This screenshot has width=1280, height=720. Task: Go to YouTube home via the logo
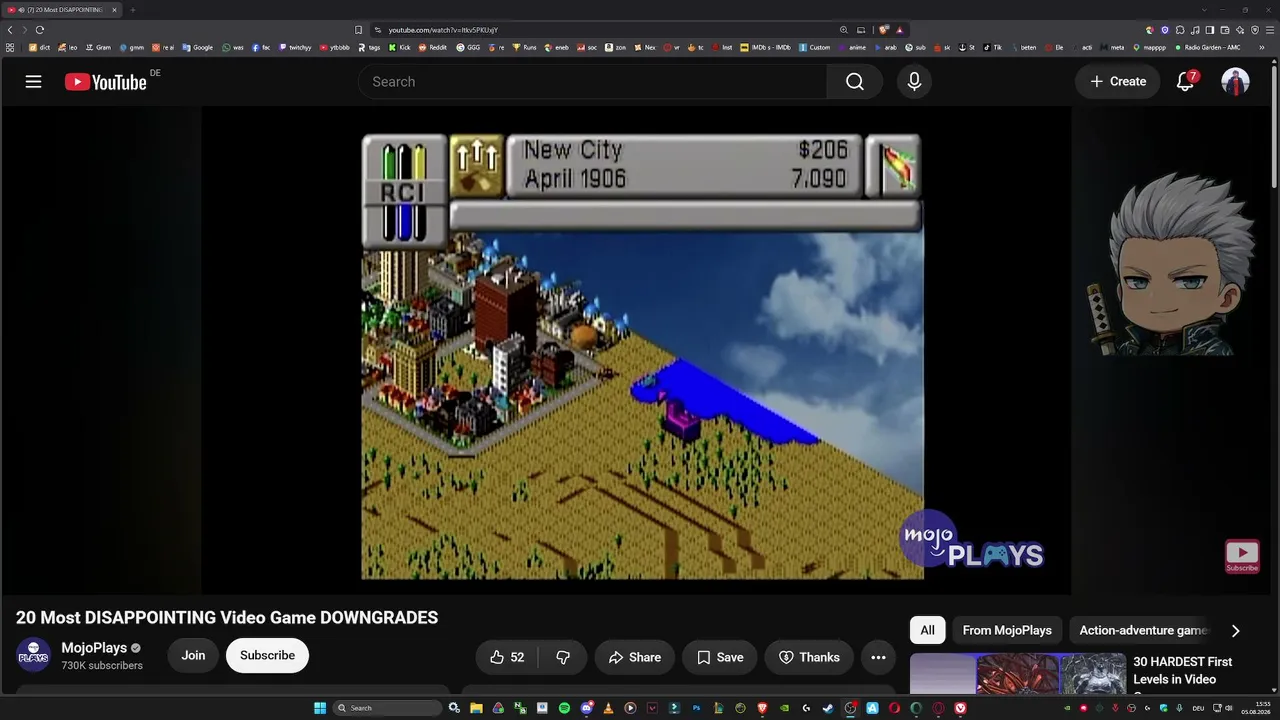click(x=106, y=82)
